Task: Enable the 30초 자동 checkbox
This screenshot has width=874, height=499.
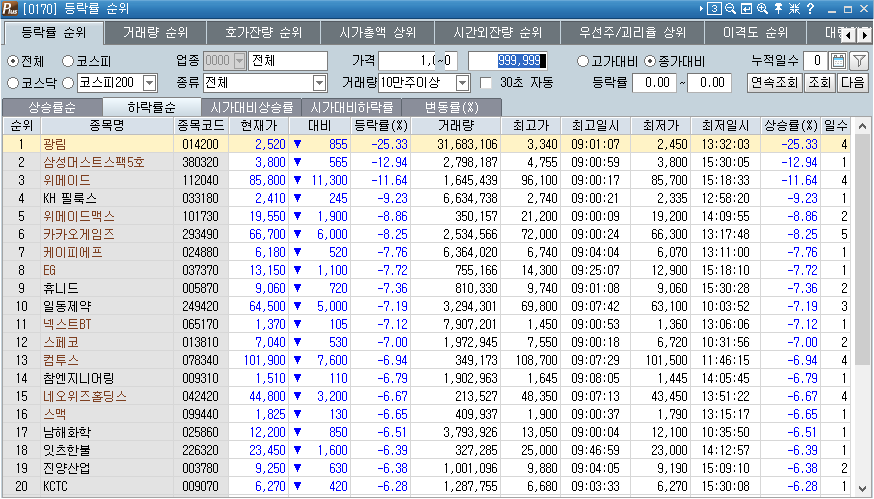Action: click(486, 83)
